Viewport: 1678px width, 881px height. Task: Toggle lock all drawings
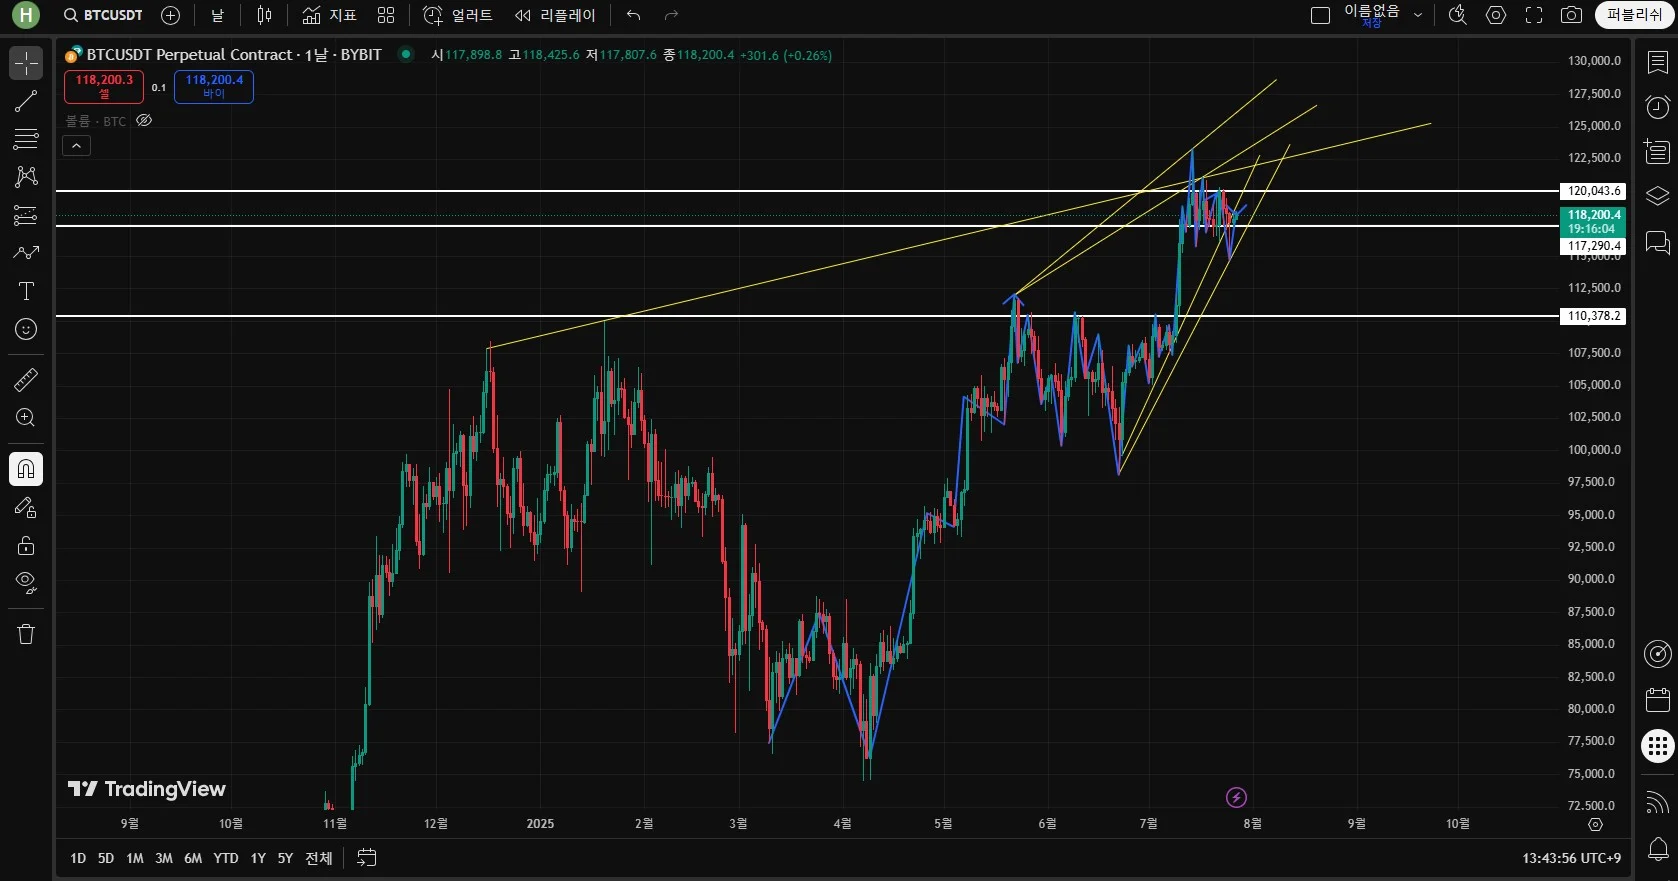click(26, 545)
